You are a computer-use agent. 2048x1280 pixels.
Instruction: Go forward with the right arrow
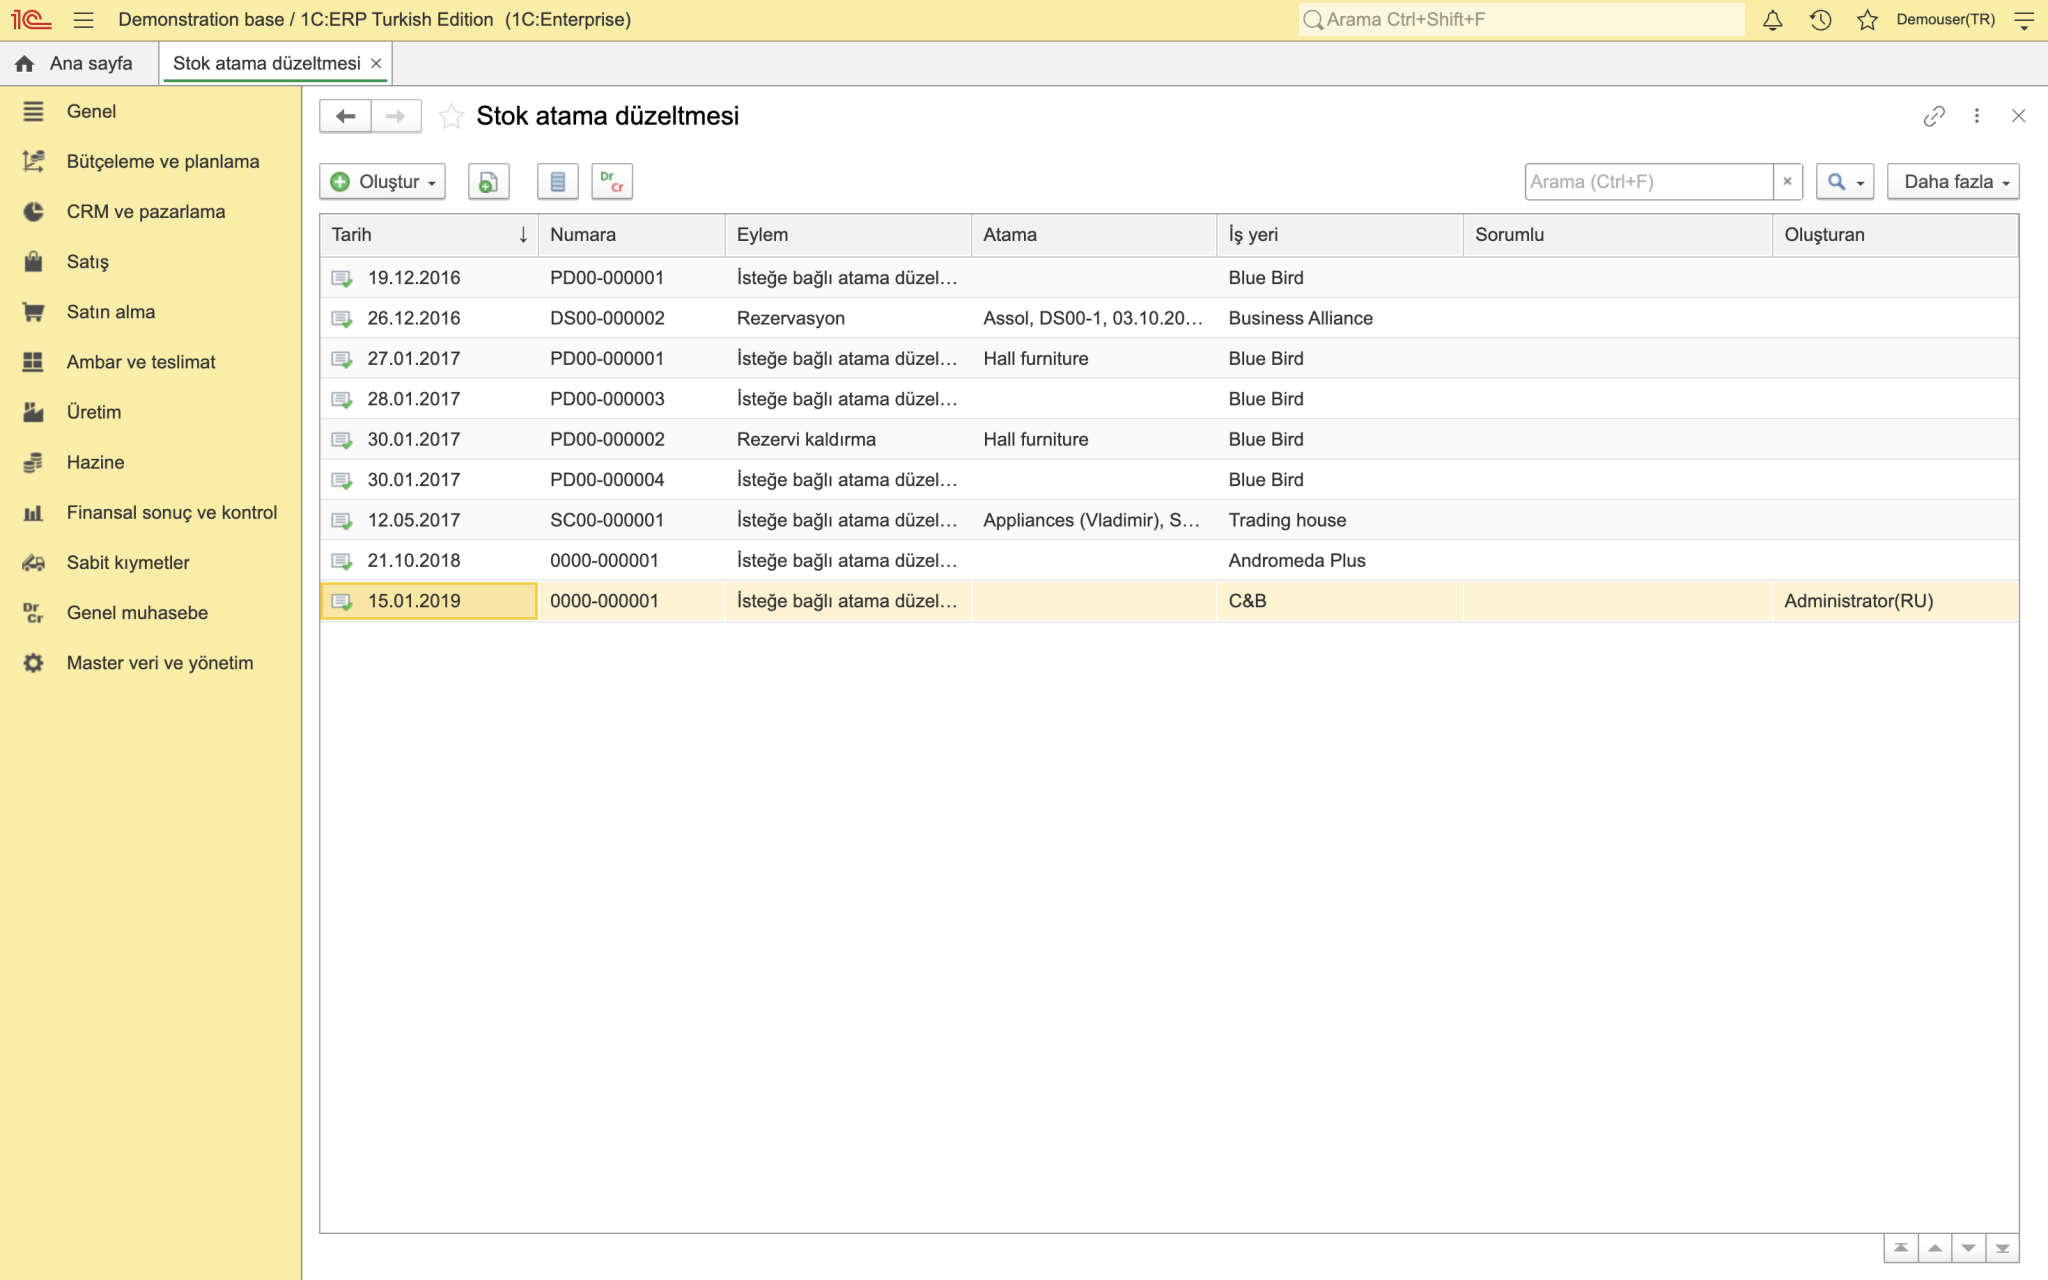click(396, 116)
